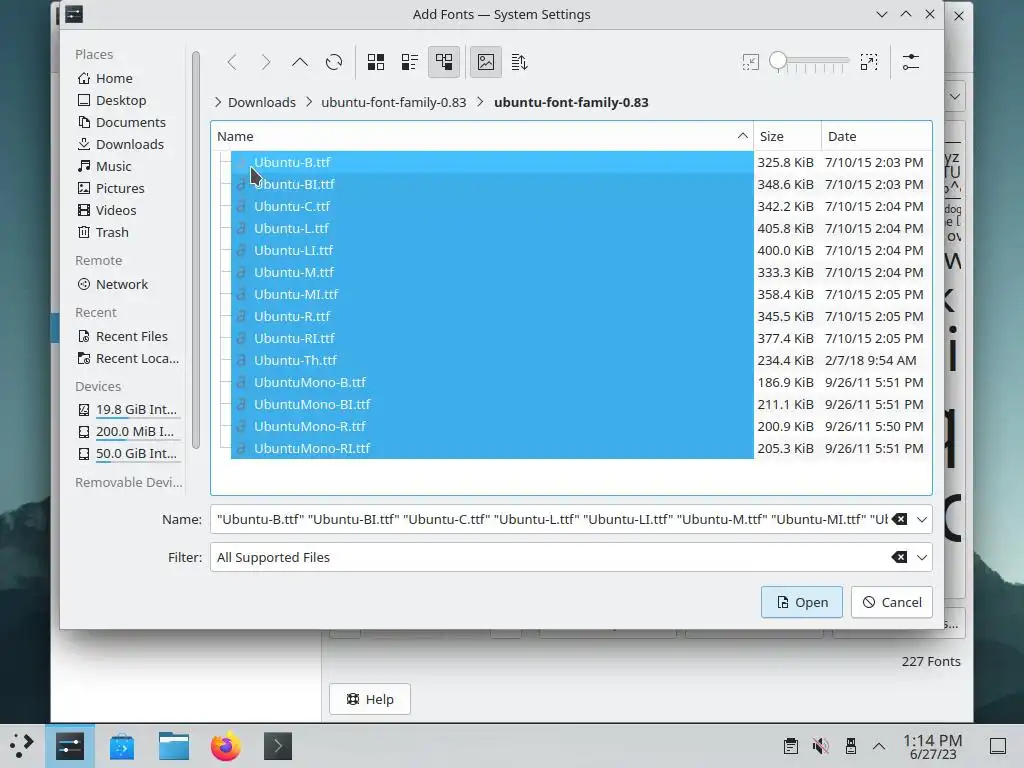The width and height of the screenshot is (1024, 768).
Task: Select the 200.0 MiB internal device
Action: point(128,432)
